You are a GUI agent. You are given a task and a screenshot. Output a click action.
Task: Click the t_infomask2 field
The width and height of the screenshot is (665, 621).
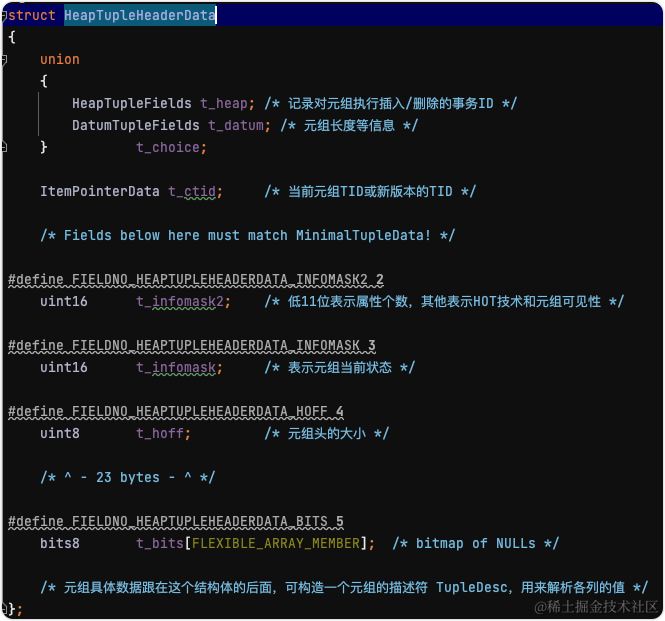(x=179, y=302)
